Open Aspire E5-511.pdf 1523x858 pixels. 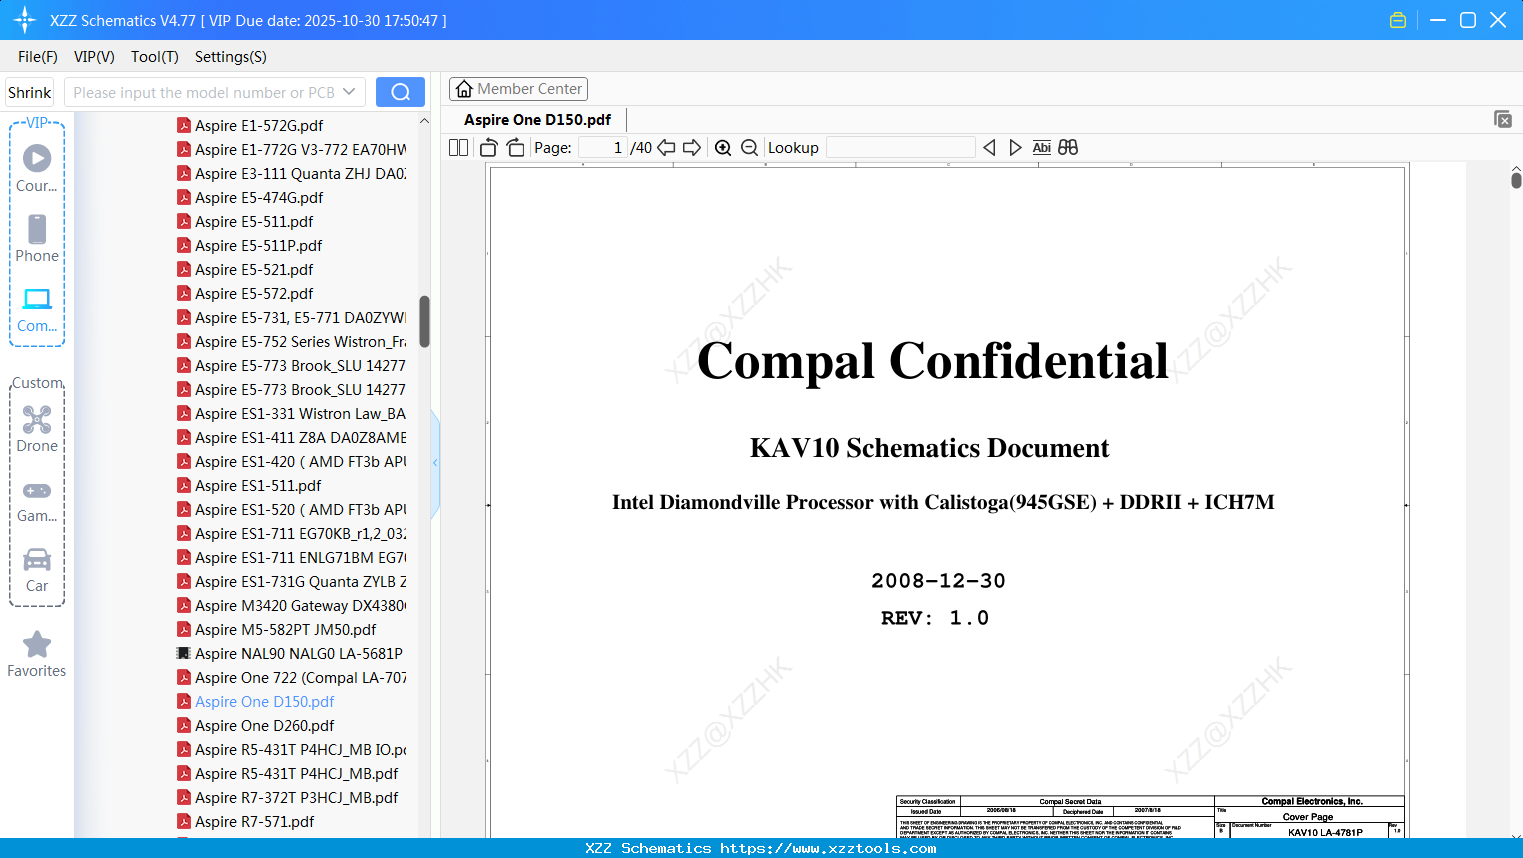[254, 221]
